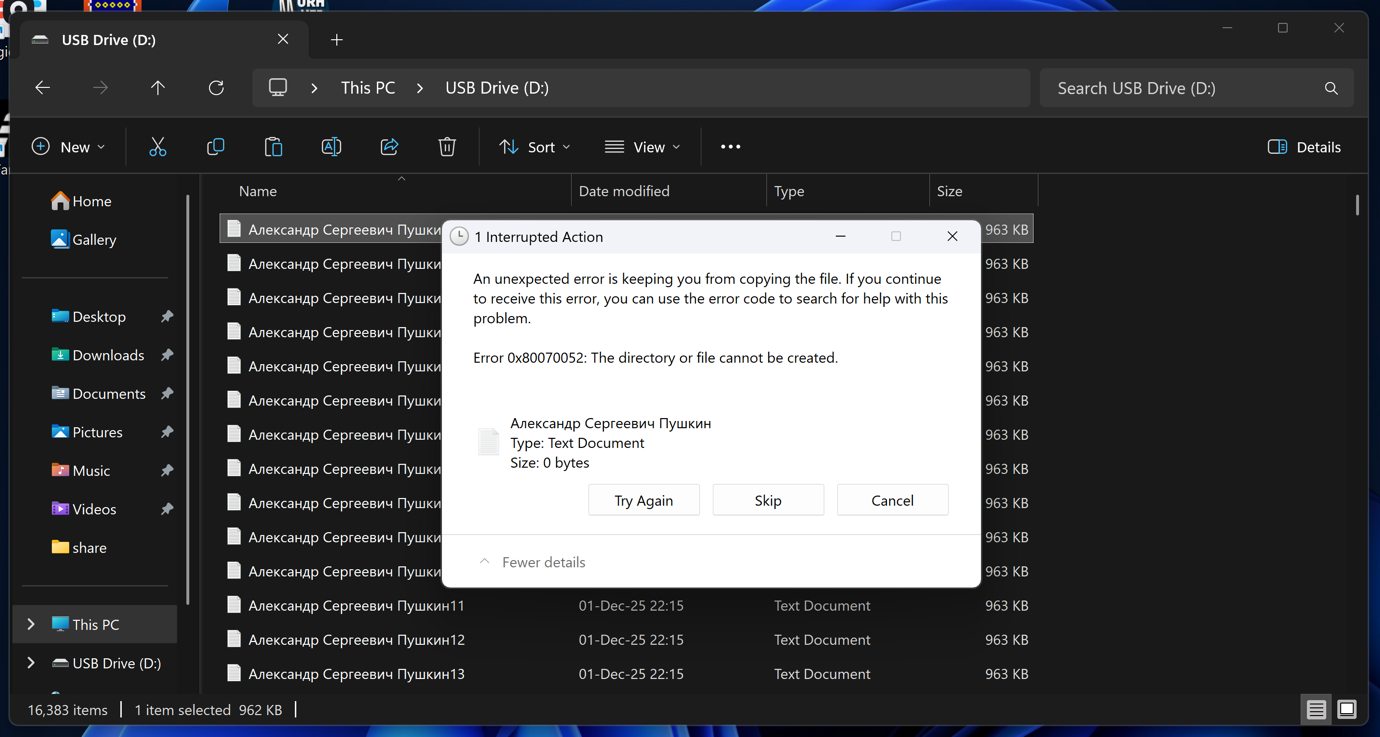Click the PC monitor icon in address bar
The image size is (1380, 737).
(x=278, y=88)
